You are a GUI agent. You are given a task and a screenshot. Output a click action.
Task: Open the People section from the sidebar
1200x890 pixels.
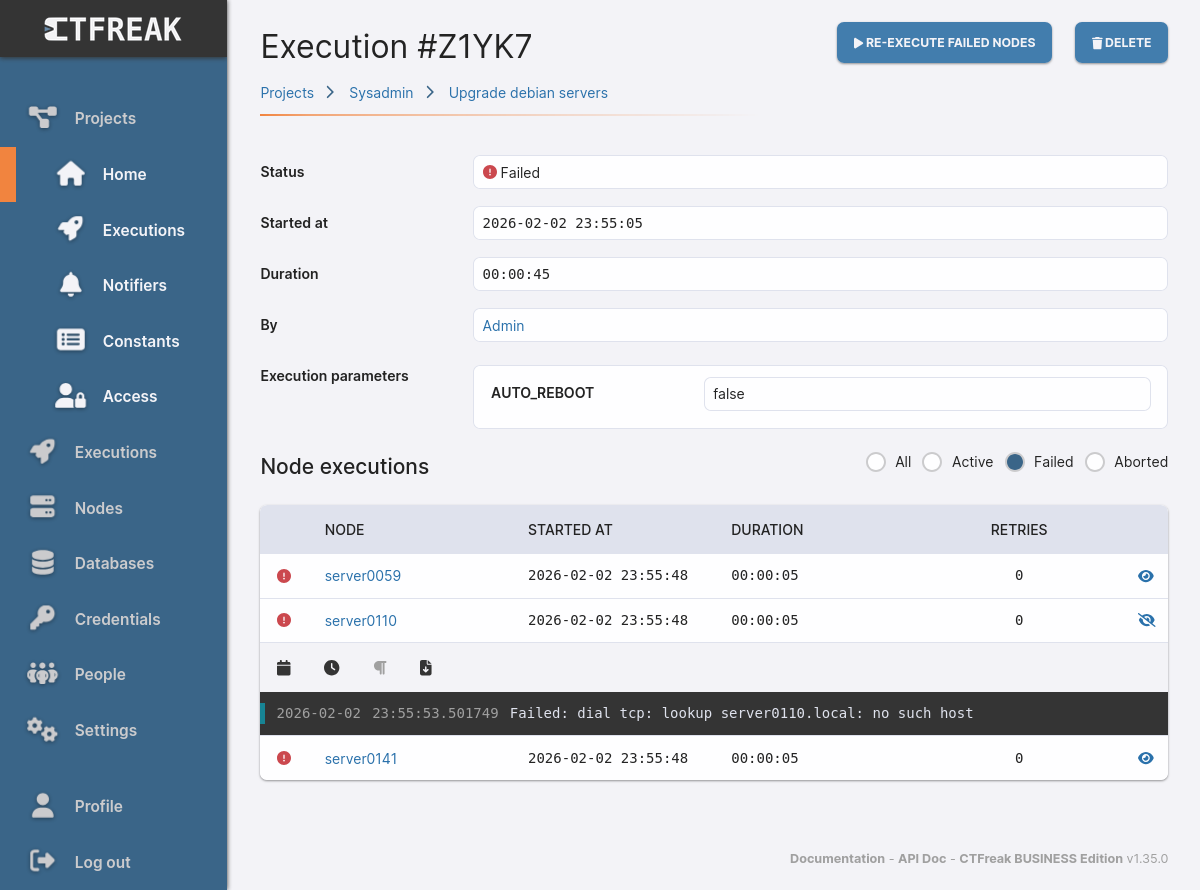pyautogui.click(x=100, y=674)
